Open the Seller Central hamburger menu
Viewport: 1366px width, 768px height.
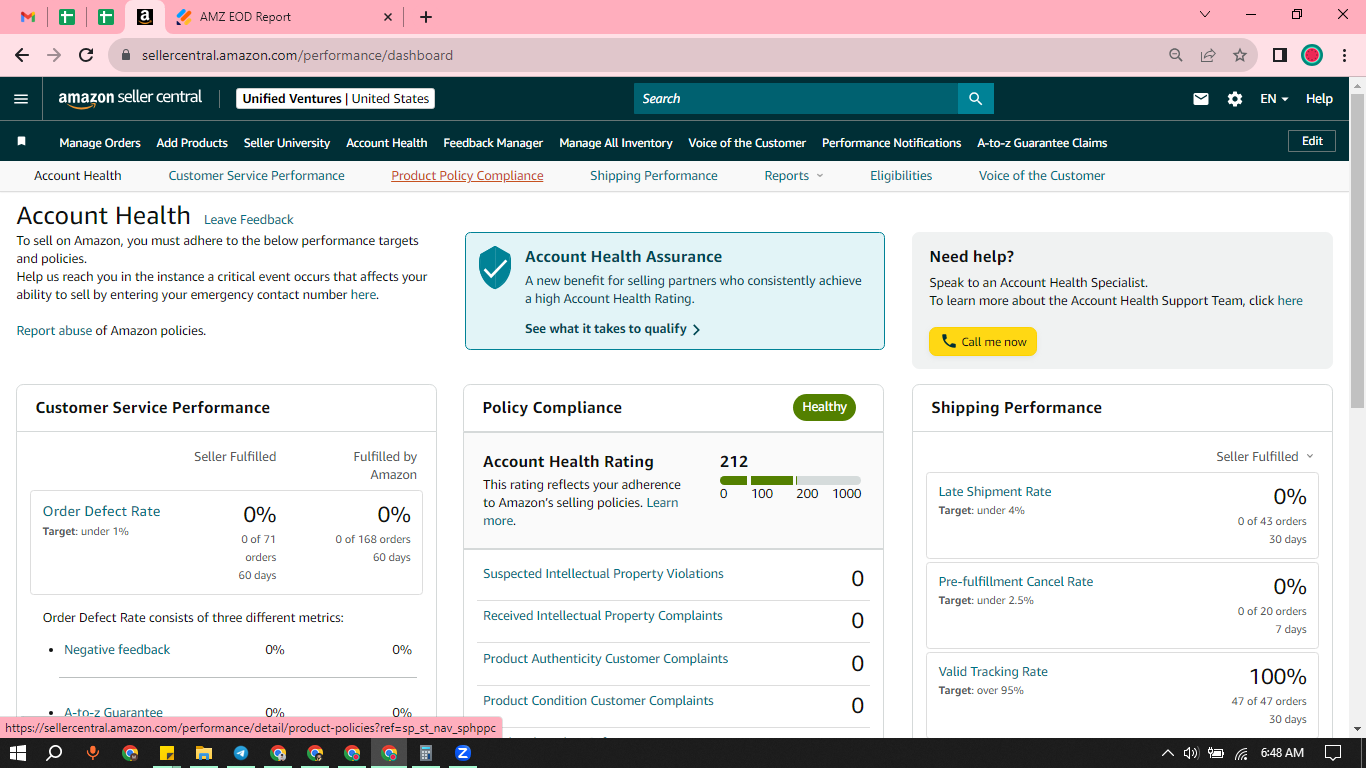click(21, 99)
